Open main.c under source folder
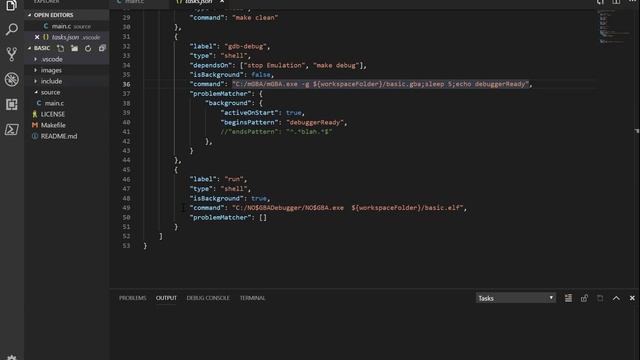640x360 pixels. click(54, 103)
